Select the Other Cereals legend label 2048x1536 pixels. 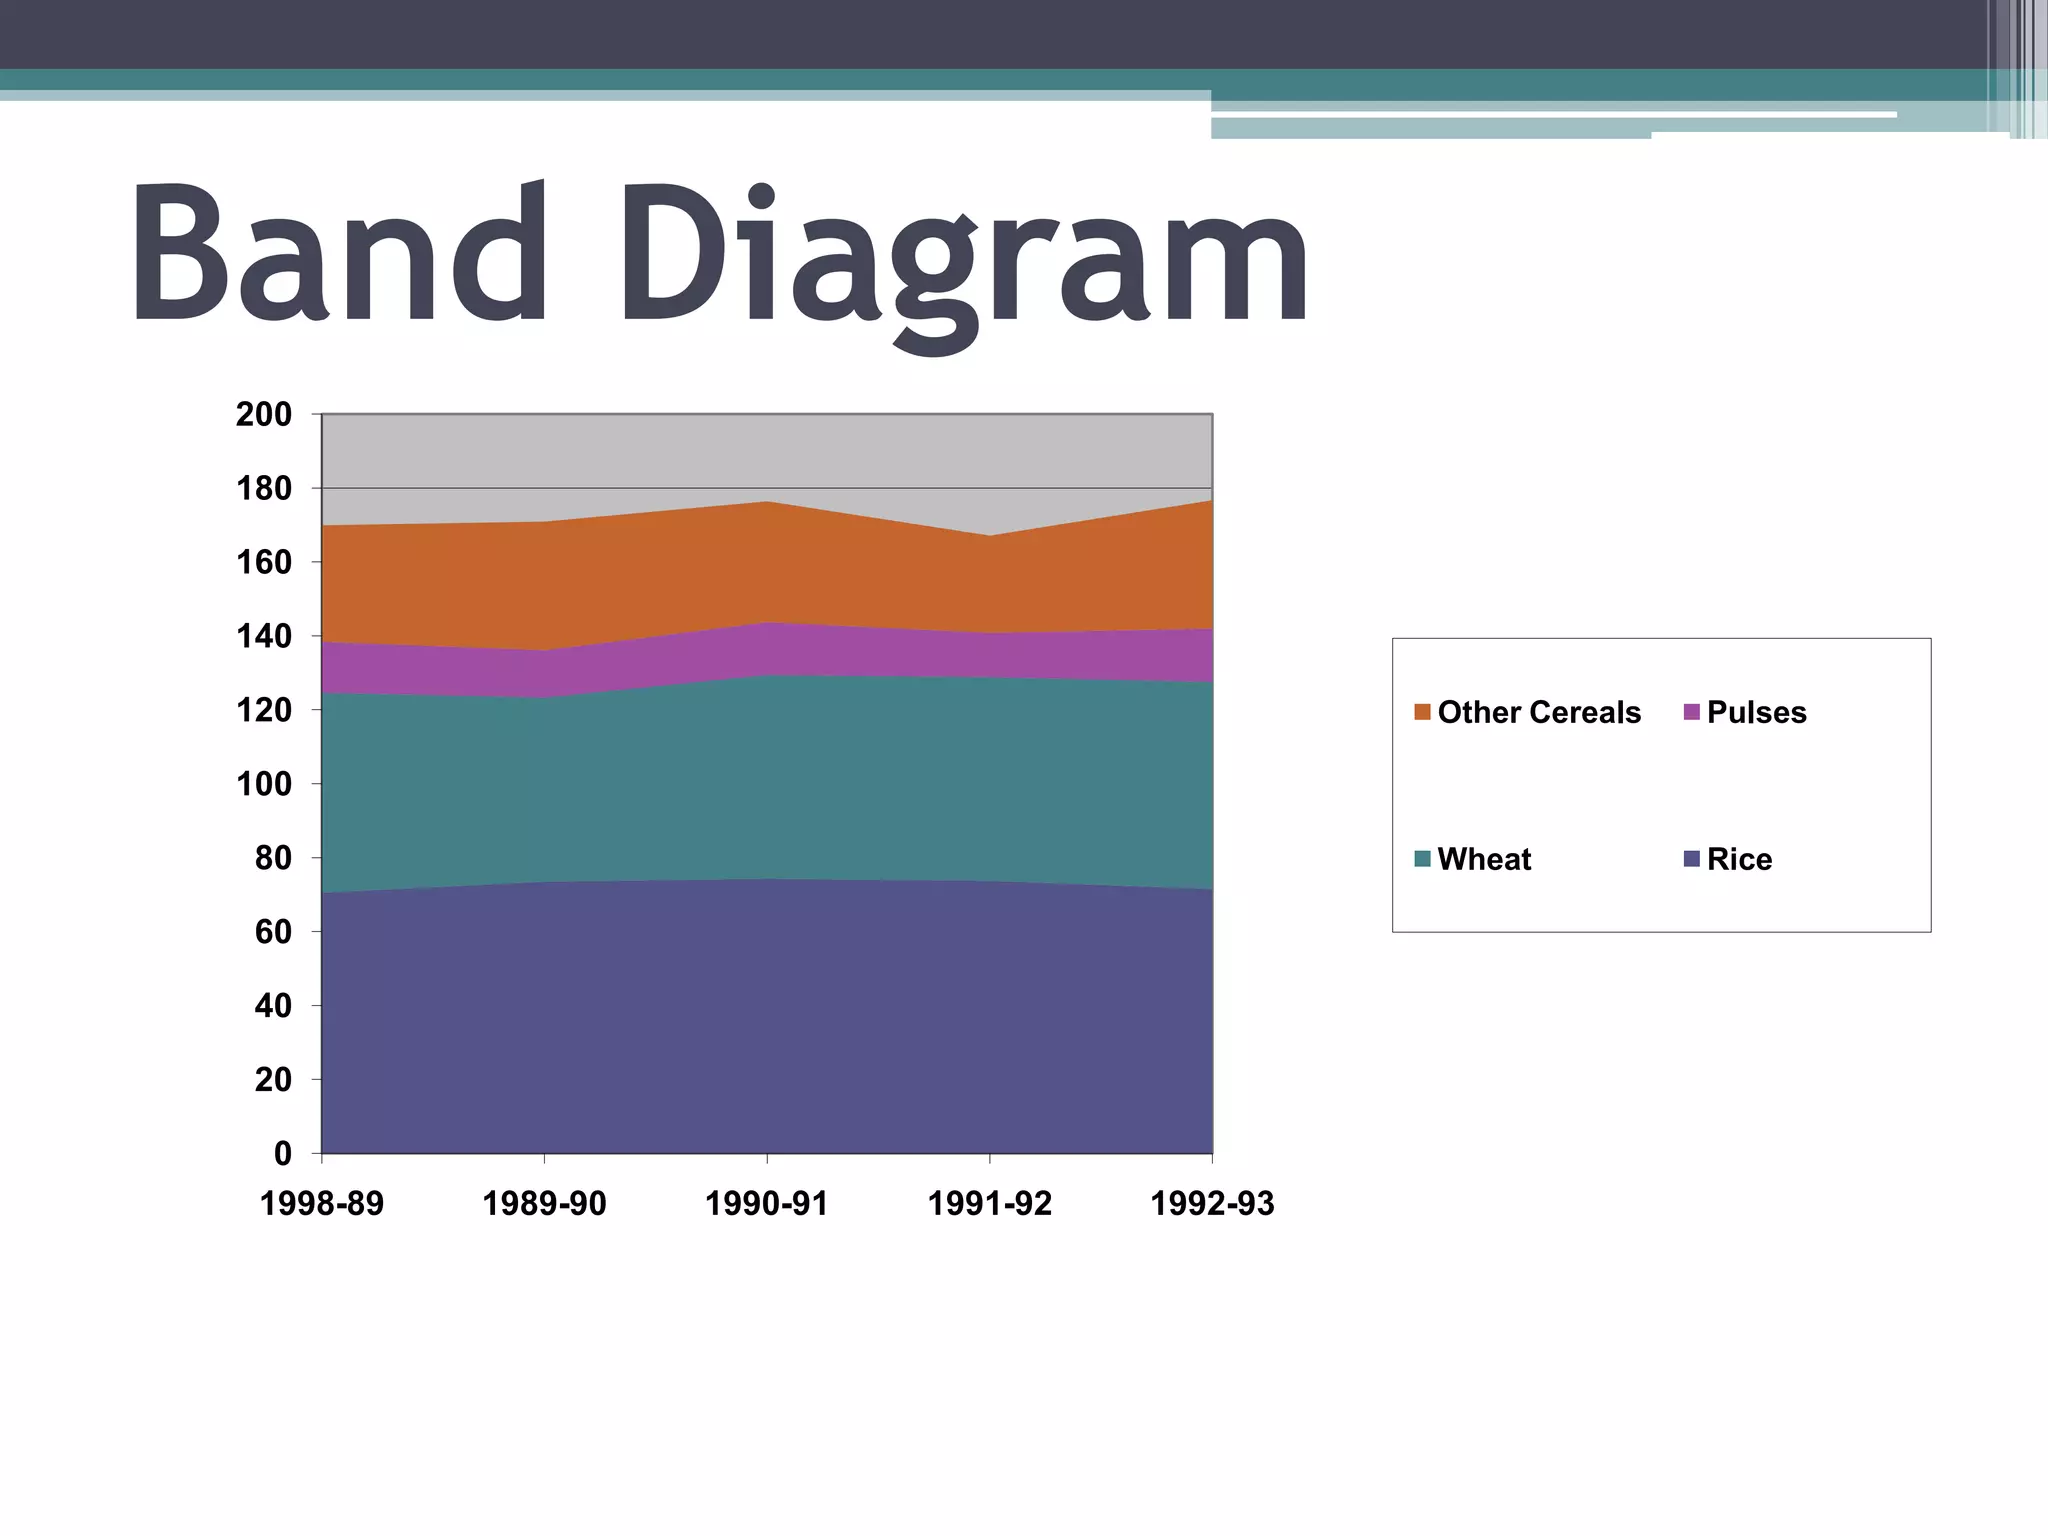pyautogui.click(x=1539, y=712)
